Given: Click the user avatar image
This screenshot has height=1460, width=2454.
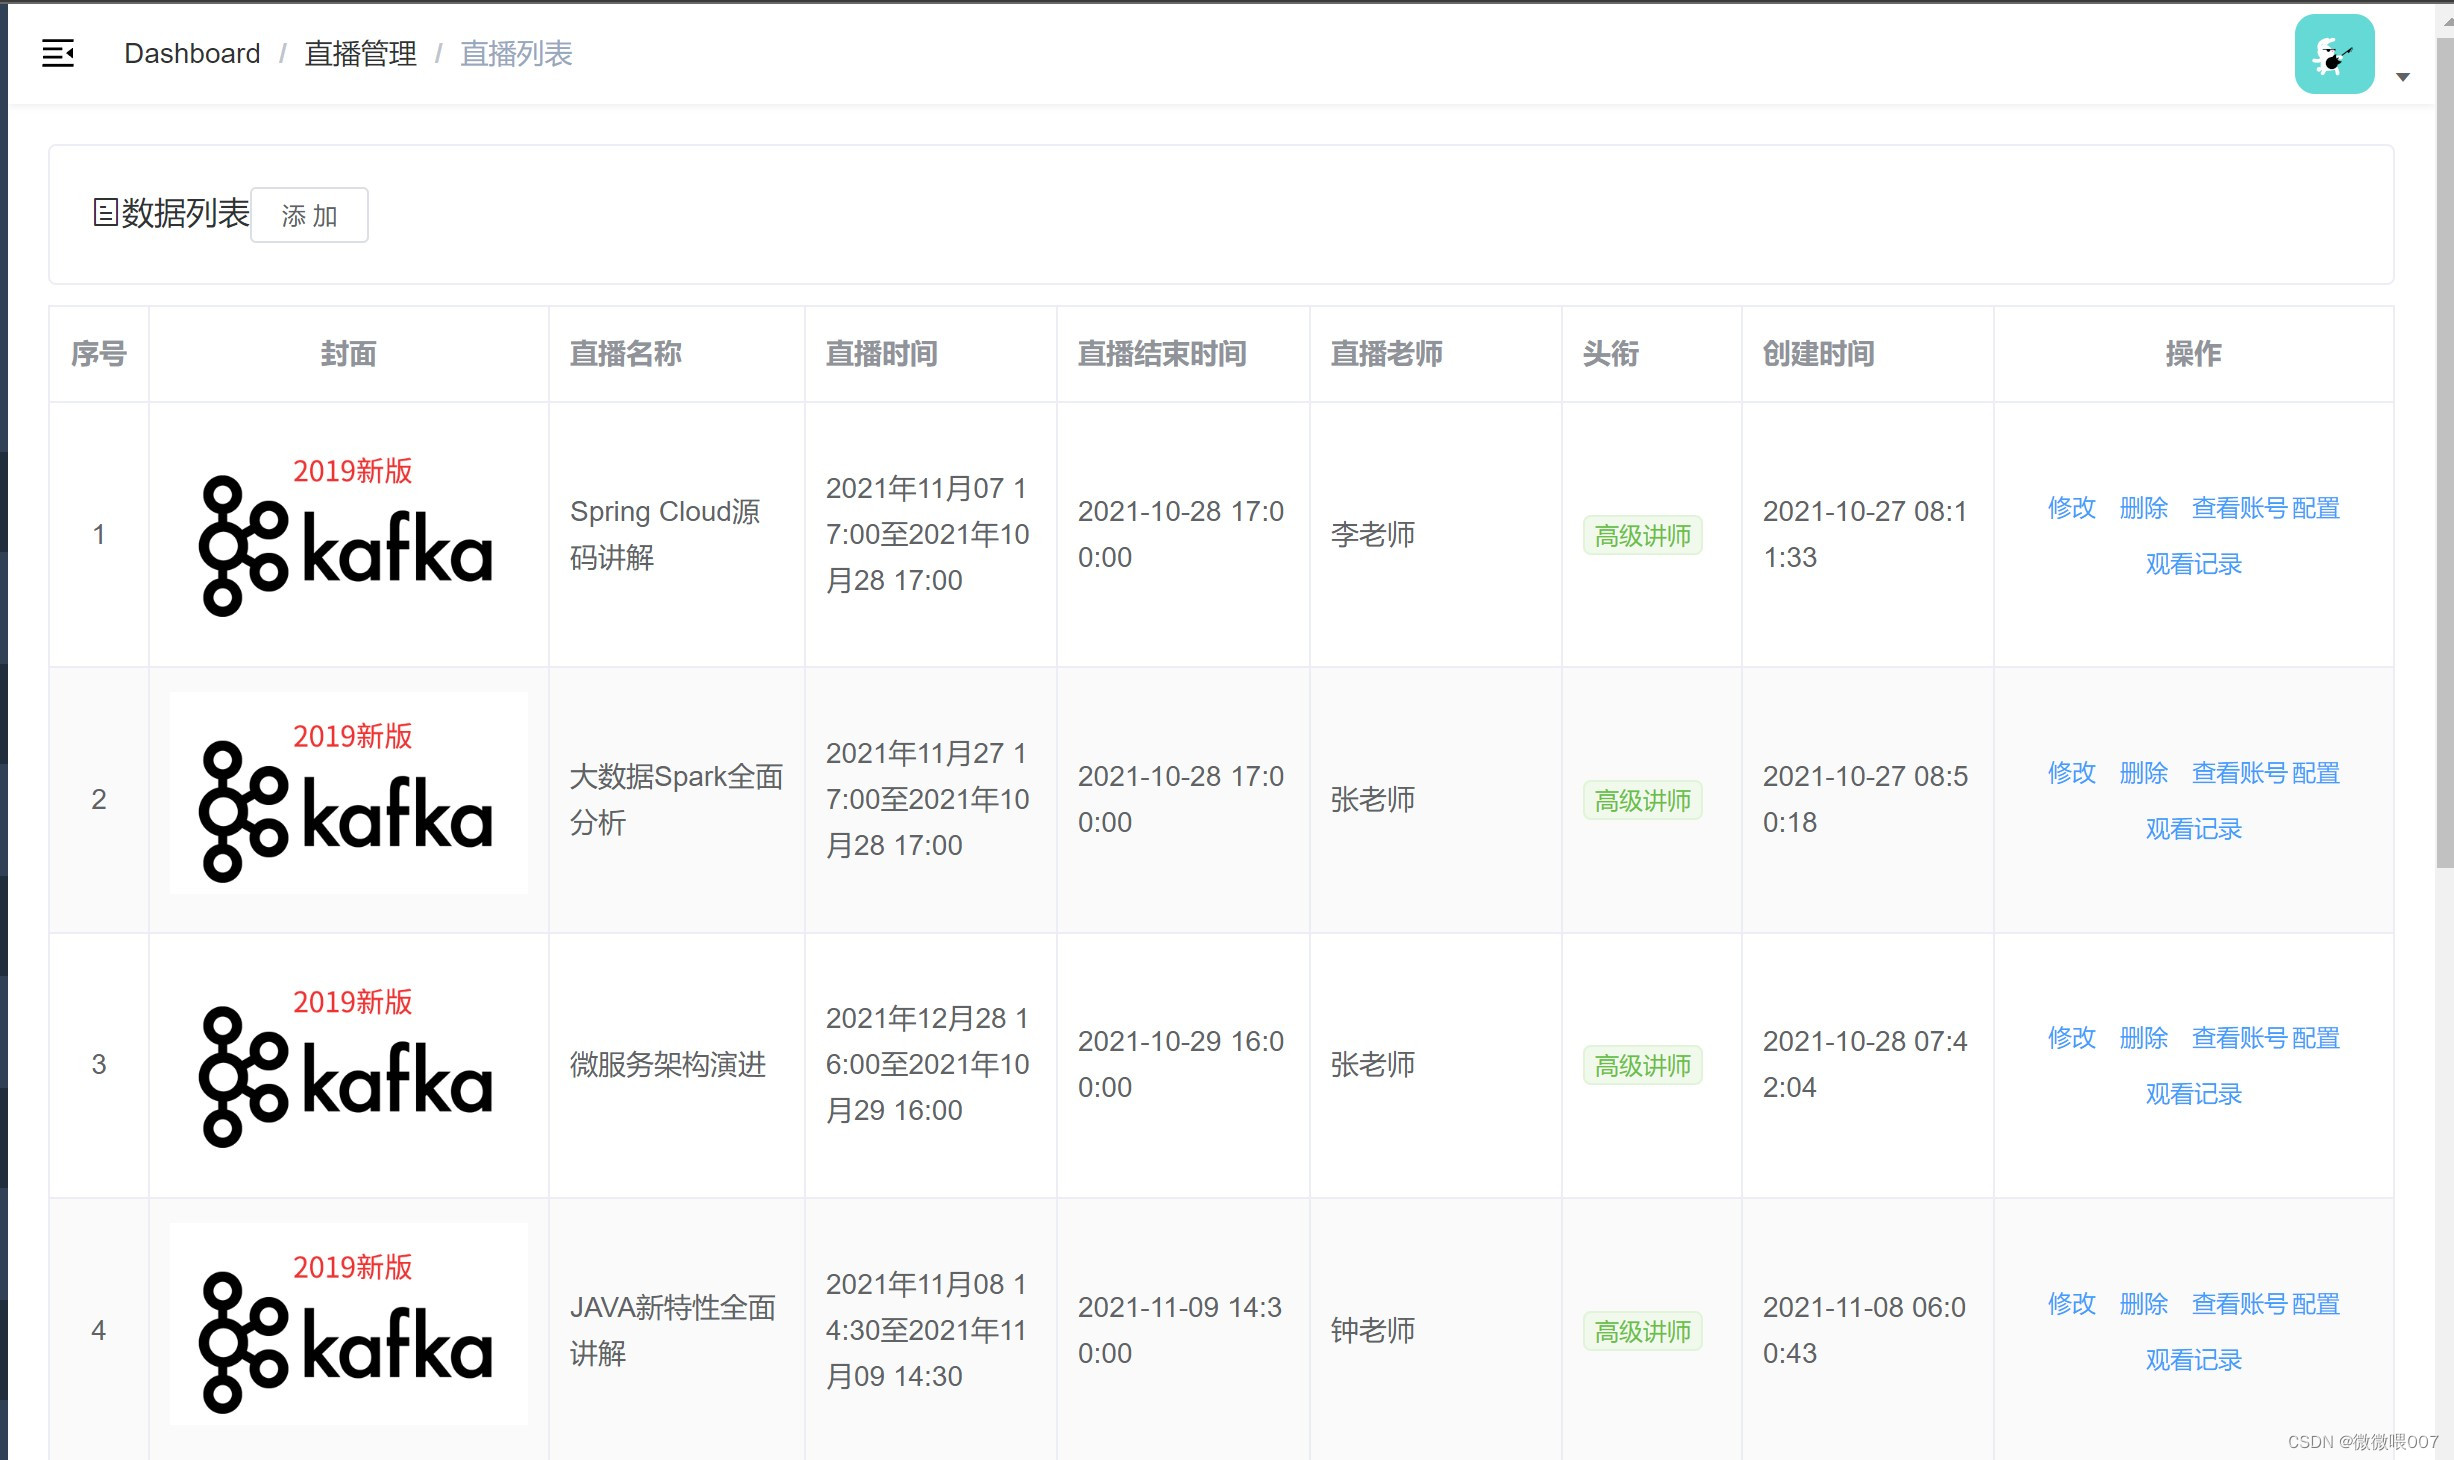Looking at the screenshot, I should click(x=2333, y=54).
